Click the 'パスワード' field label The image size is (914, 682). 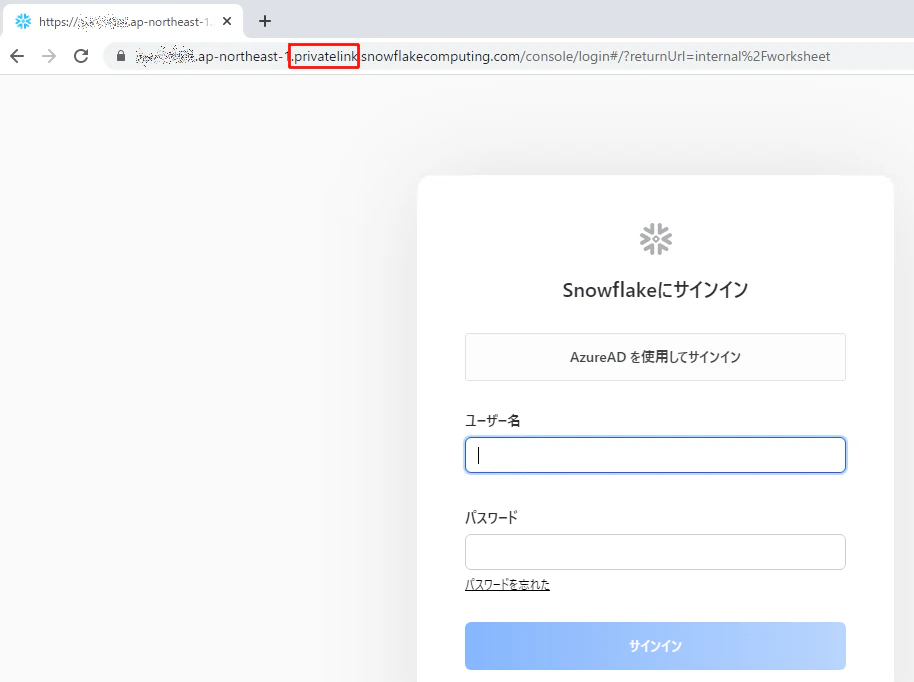coord(491,518)
